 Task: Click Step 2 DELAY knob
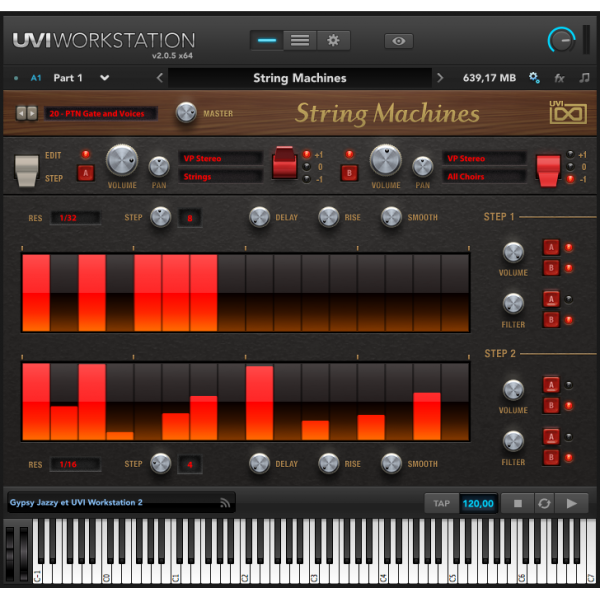coord(259,464)
